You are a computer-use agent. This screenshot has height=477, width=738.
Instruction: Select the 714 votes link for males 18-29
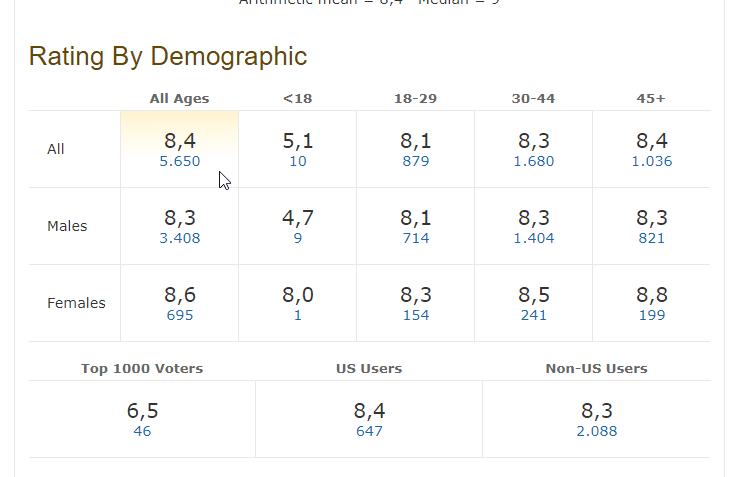[x=415, y=238]
